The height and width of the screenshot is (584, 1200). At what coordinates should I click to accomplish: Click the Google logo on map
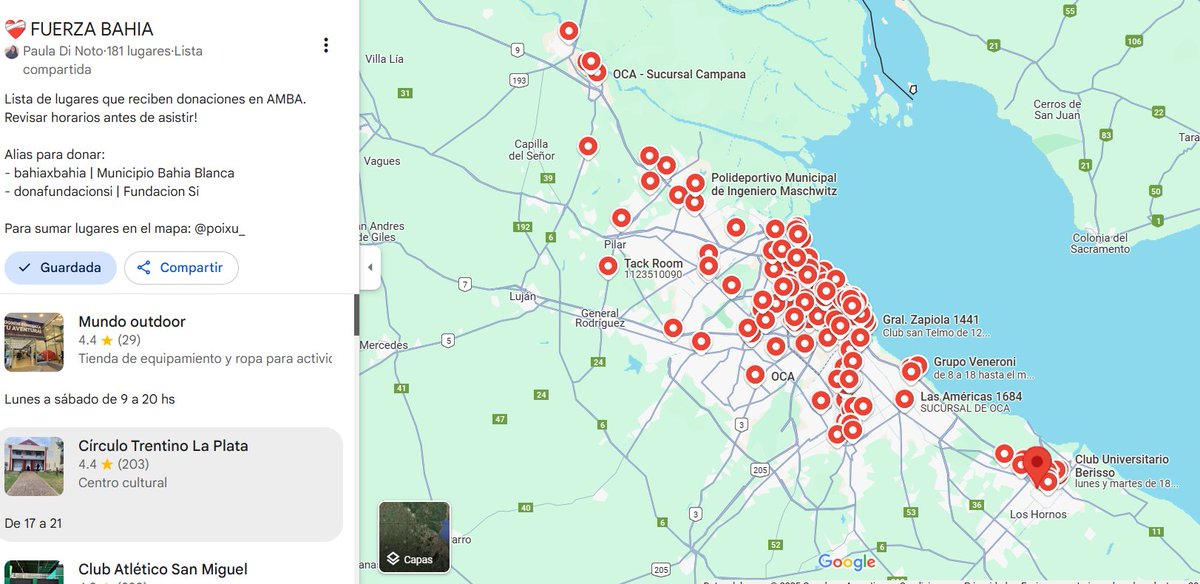846,562
